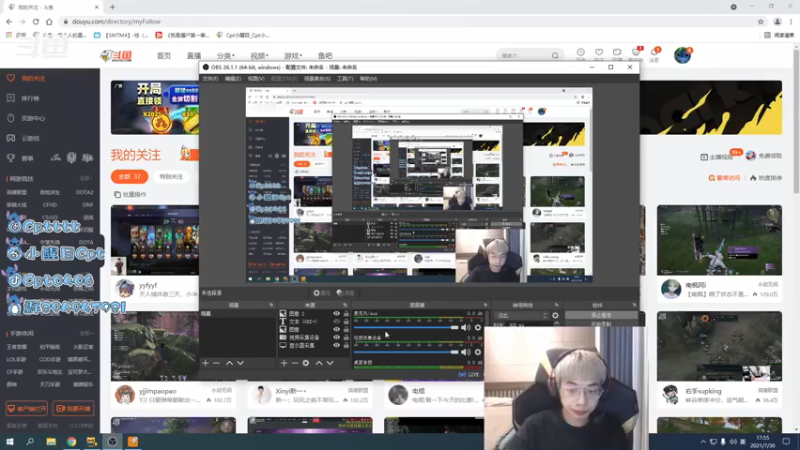Lock the 图像 2 source
This screenshot has height=450, width=800.
[x=346, y=314]
